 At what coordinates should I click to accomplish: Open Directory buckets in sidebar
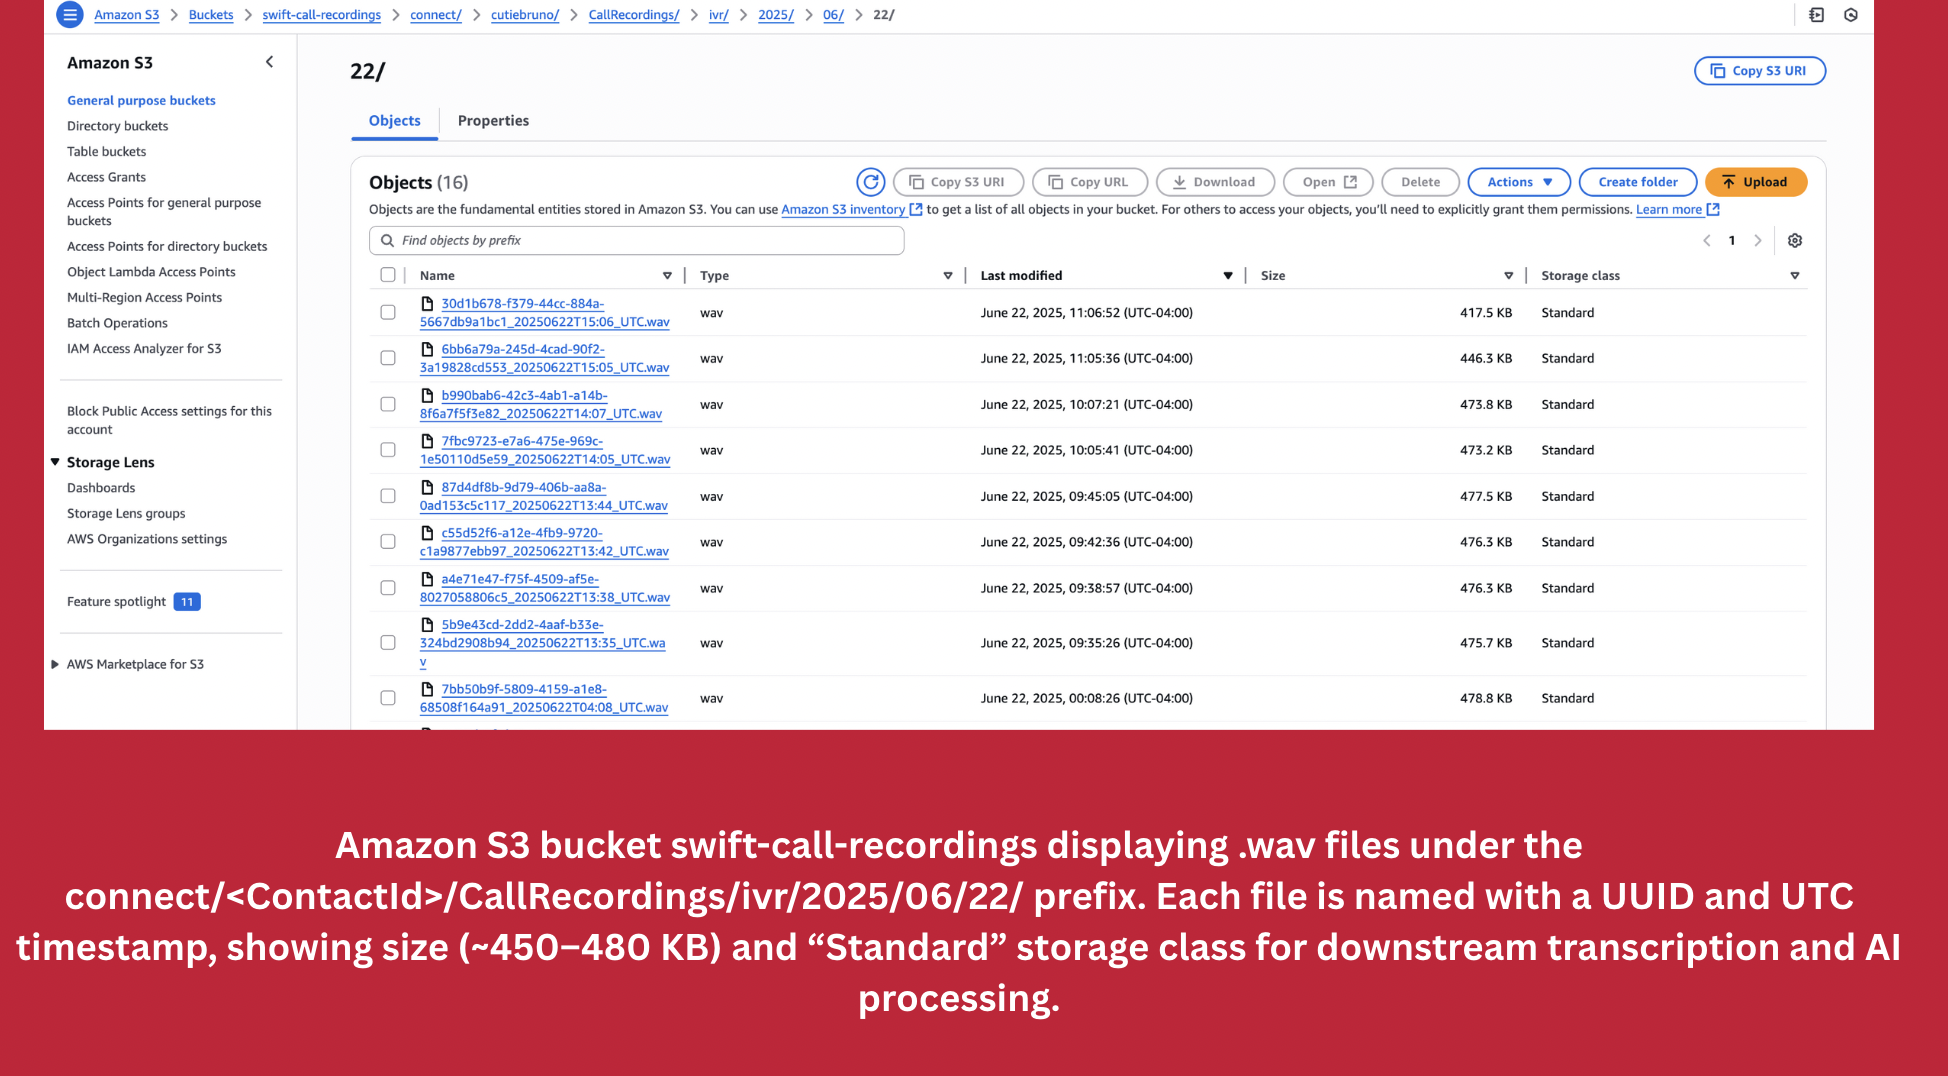tap(118, 126)
